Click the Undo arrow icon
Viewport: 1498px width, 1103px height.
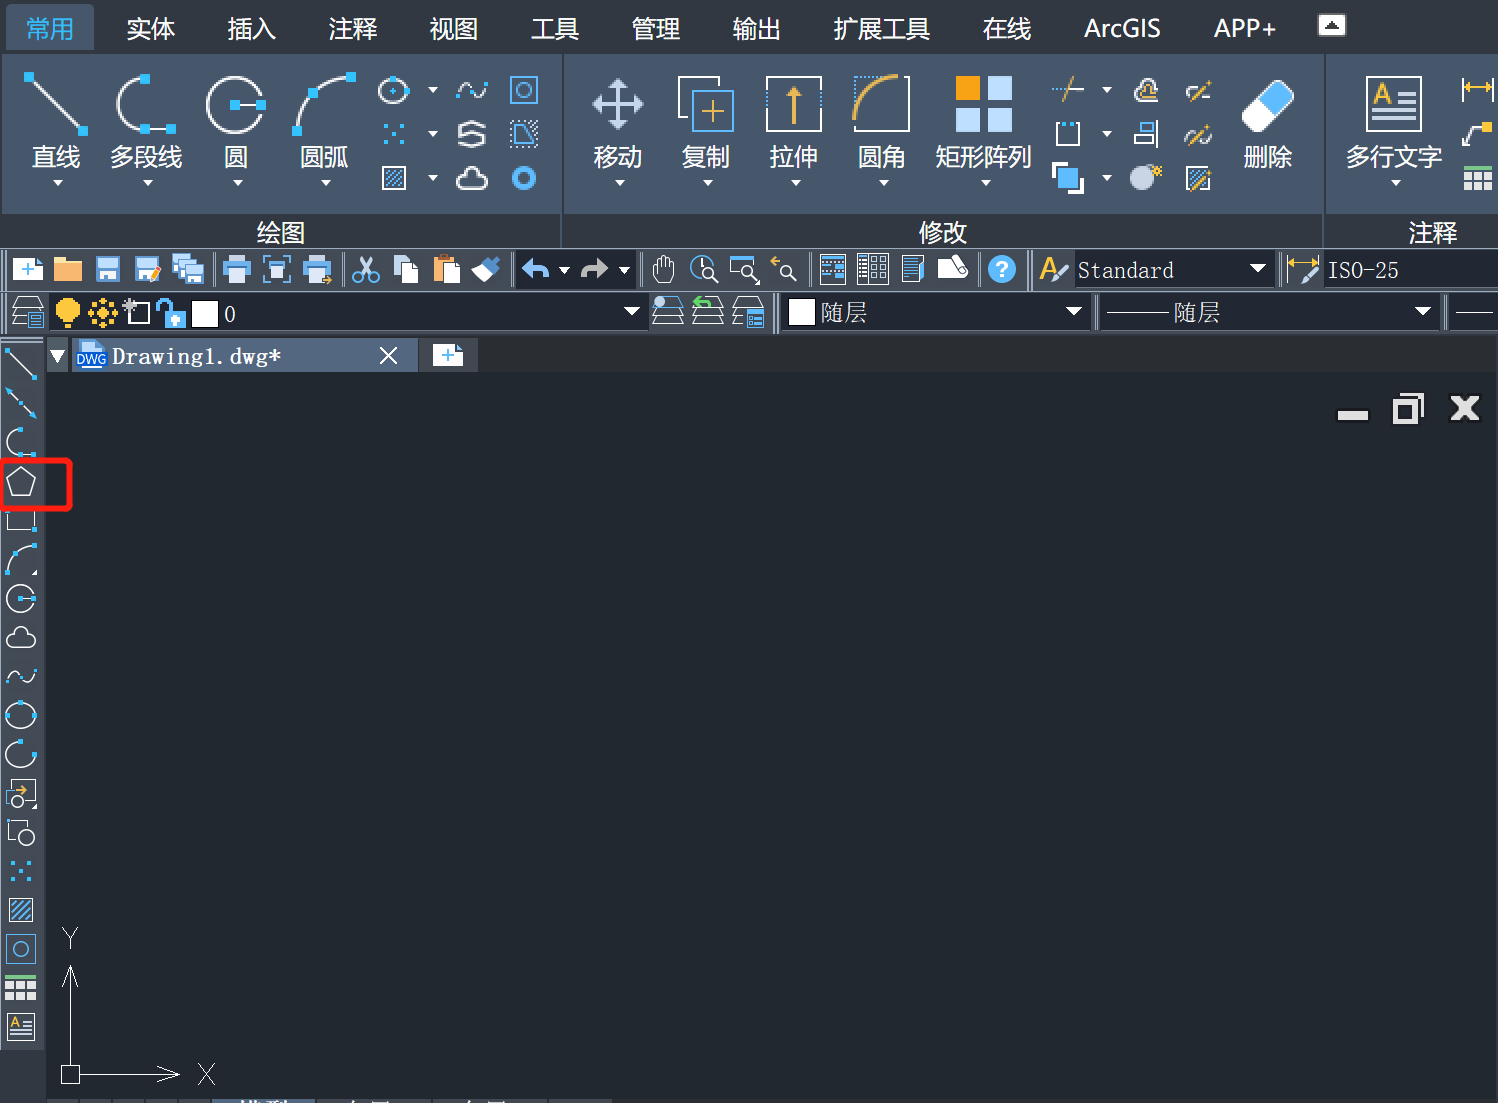tap(537, 269)
